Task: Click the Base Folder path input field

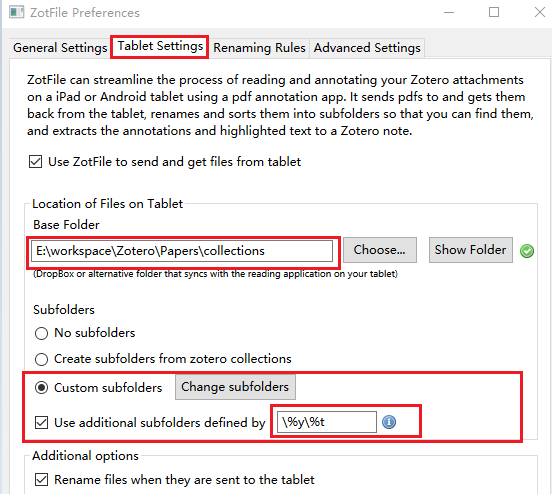Action: click(x=182, y=251)
